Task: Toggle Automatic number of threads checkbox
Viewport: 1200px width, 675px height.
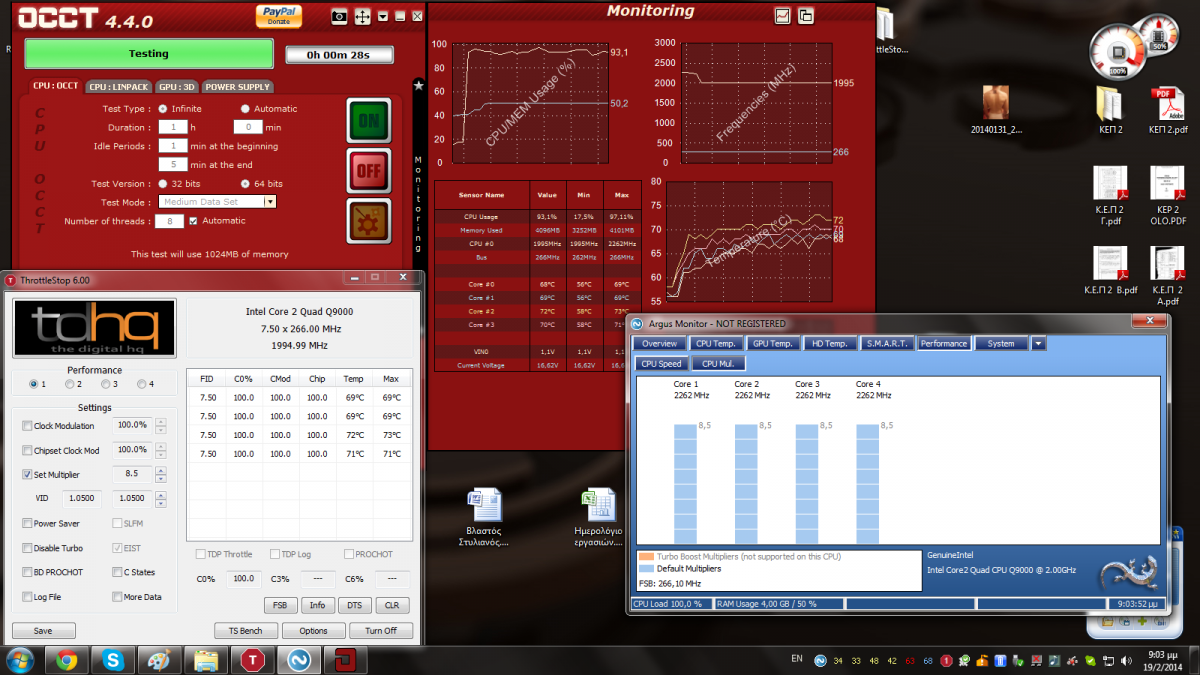Action: tap(194, 221)
